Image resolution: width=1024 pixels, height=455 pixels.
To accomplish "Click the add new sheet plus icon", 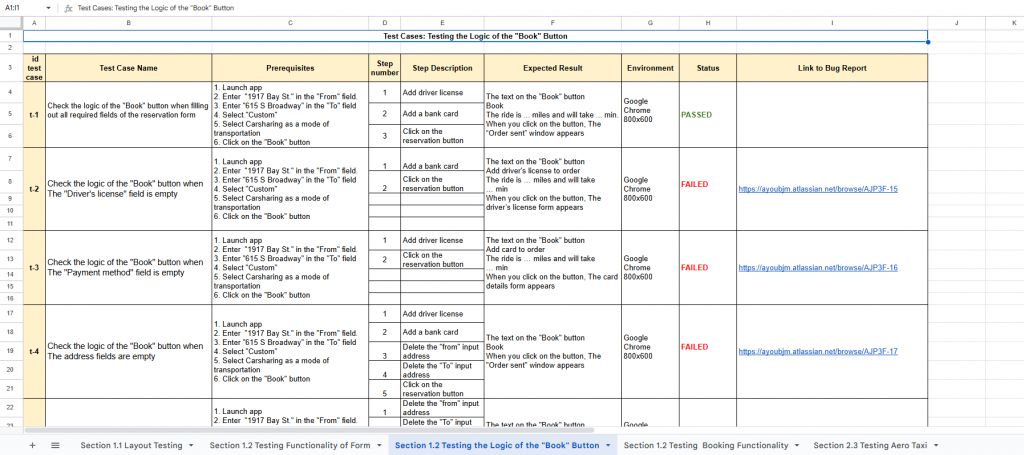I will tap(32, 445).
